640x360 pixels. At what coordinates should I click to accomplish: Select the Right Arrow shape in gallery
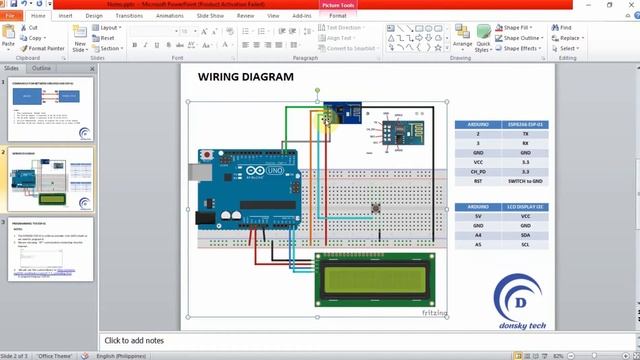[419, 38]
